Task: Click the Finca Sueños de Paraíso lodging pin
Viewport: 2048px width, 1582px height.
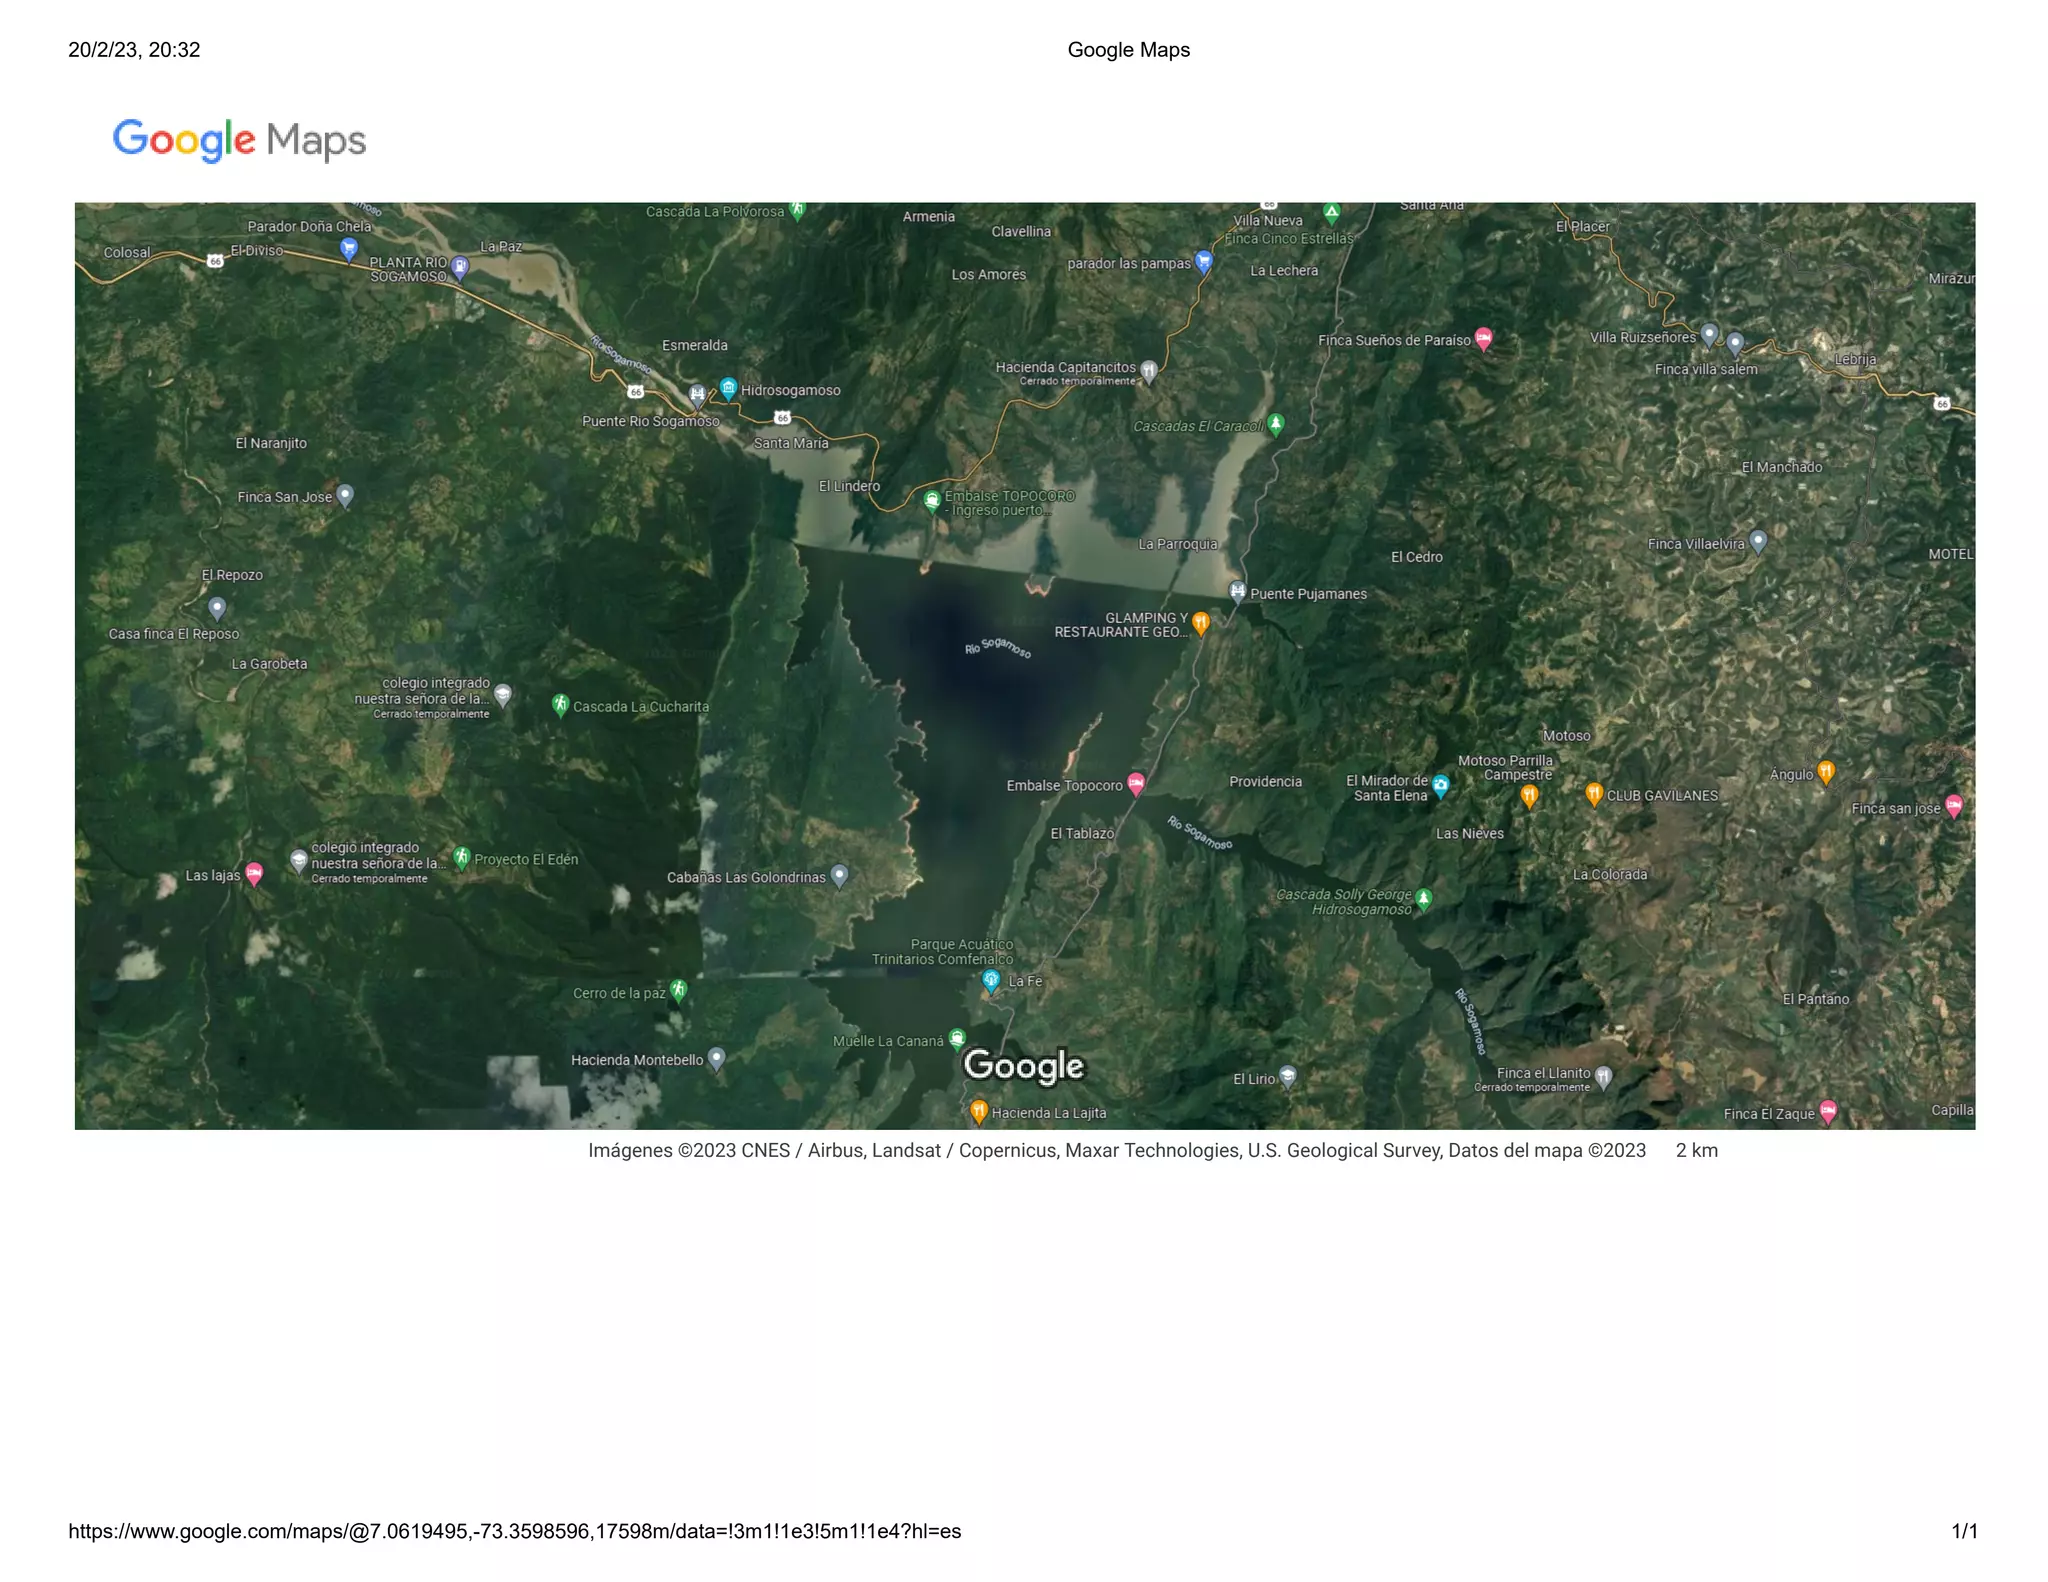Action: 1484,338
